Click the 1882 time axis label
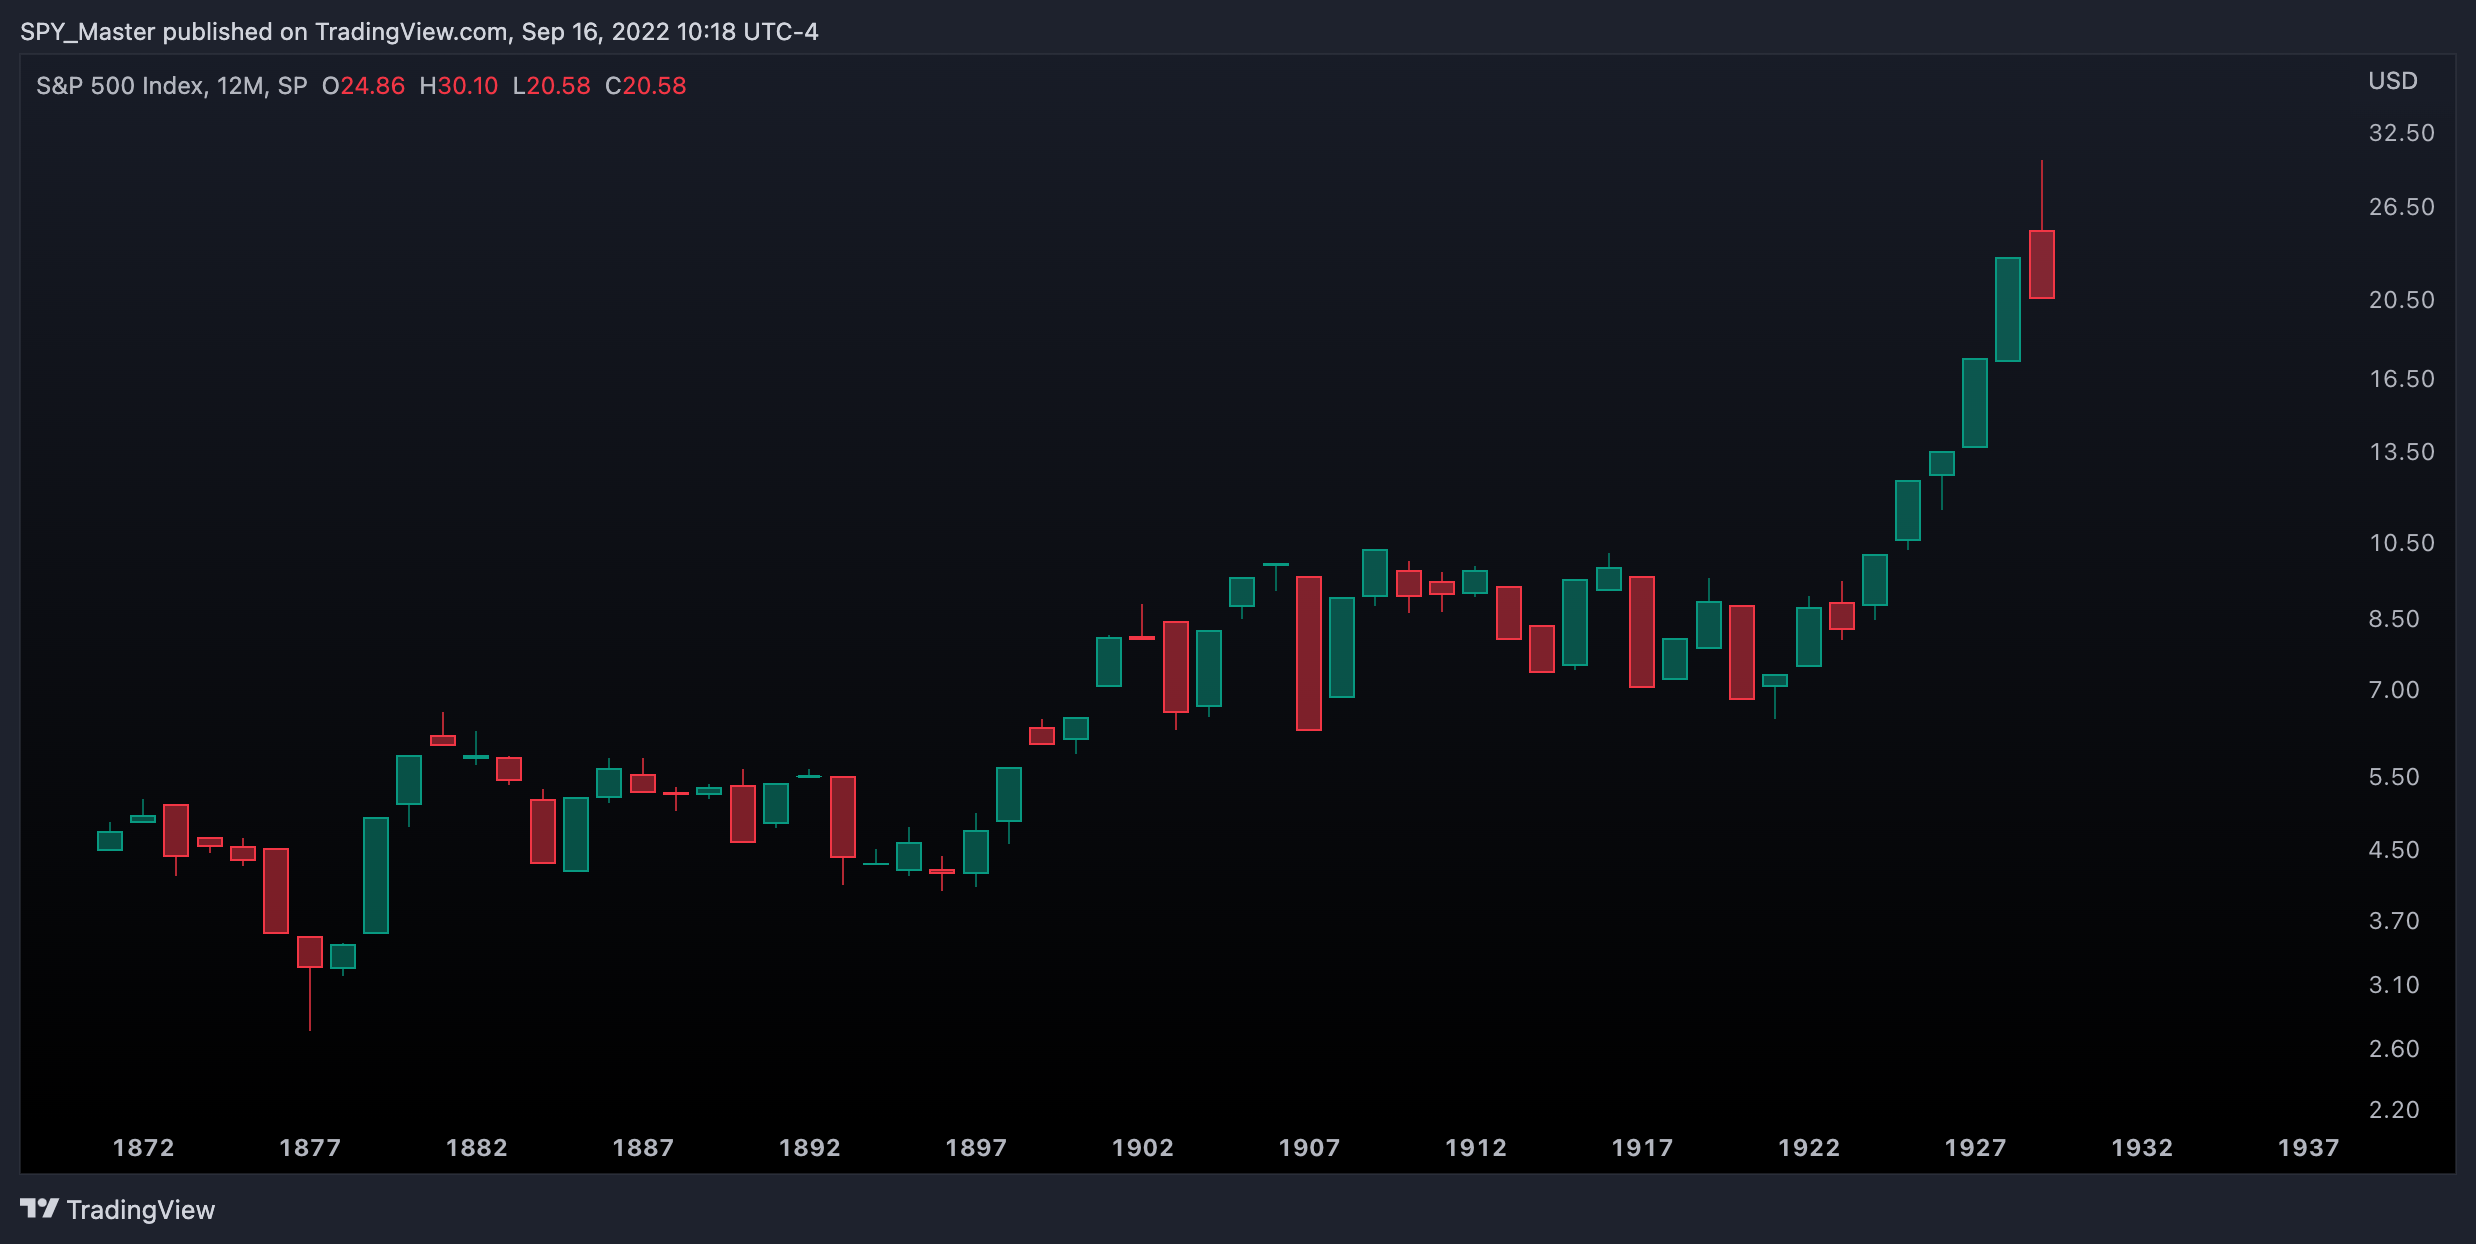 477,1148
